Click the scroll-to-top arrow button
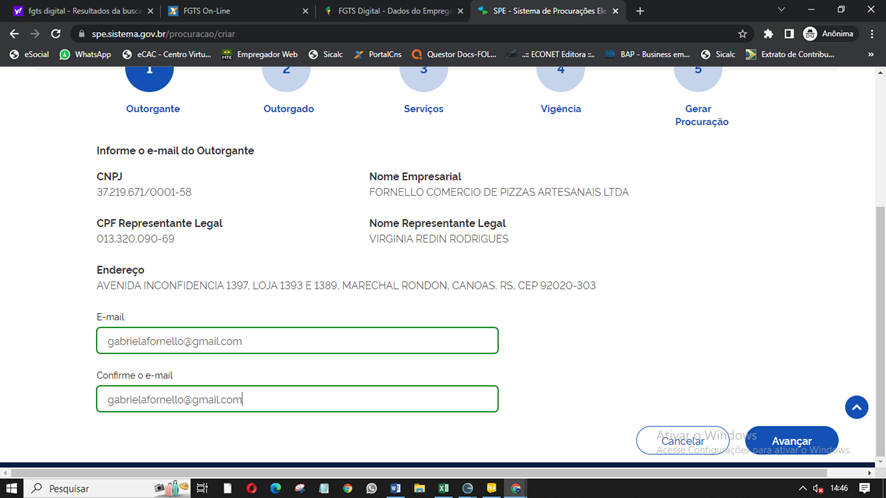Viewport: 886px width, 498px height. pyautogui.click(x=856, y=407)
